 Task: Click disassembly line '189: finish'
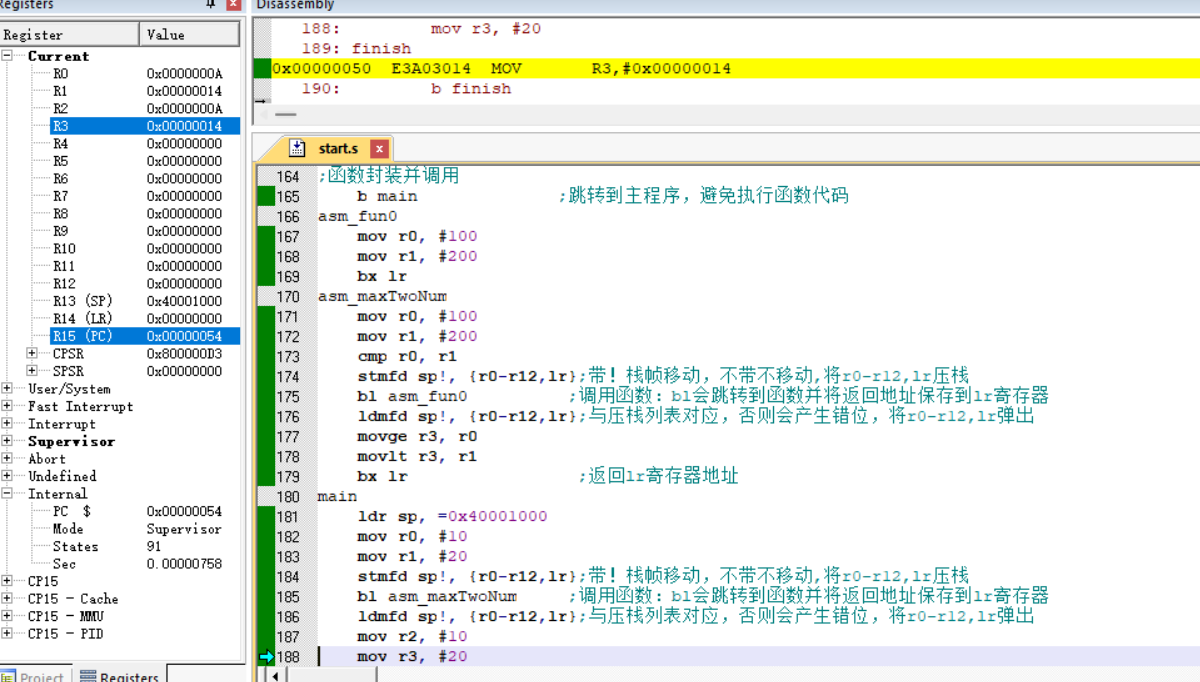click(x=357, y=48)
